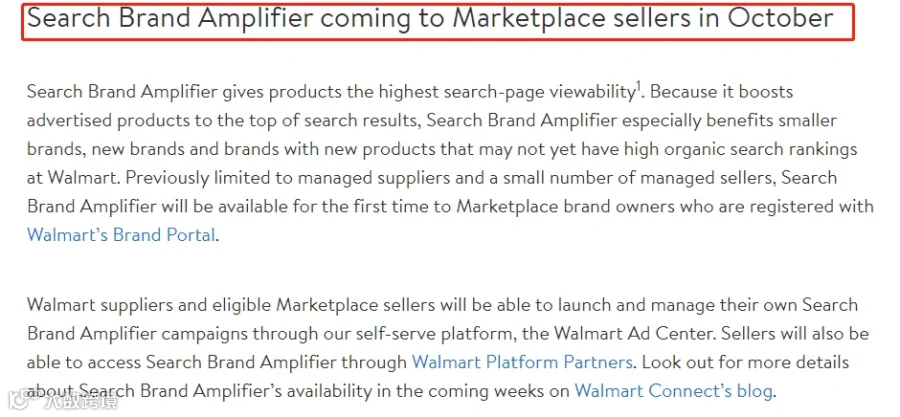
Task: Visit the Walmart Connect's blog link
Action: coord(674,391)
